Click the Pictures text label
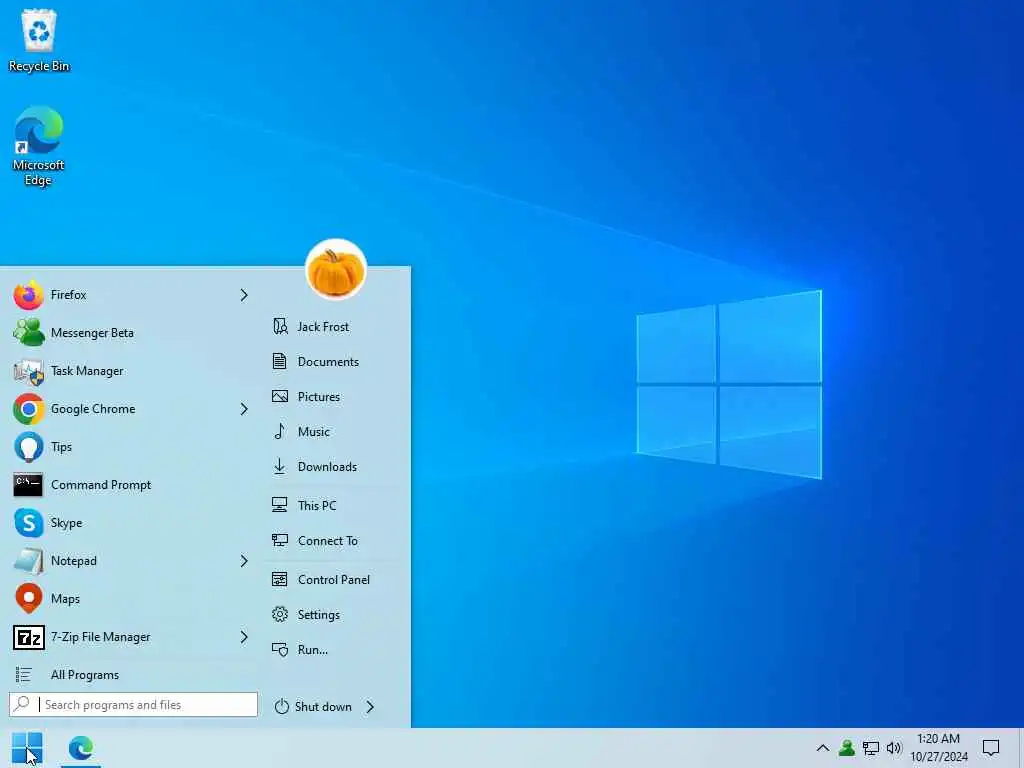 click(319, 397)
